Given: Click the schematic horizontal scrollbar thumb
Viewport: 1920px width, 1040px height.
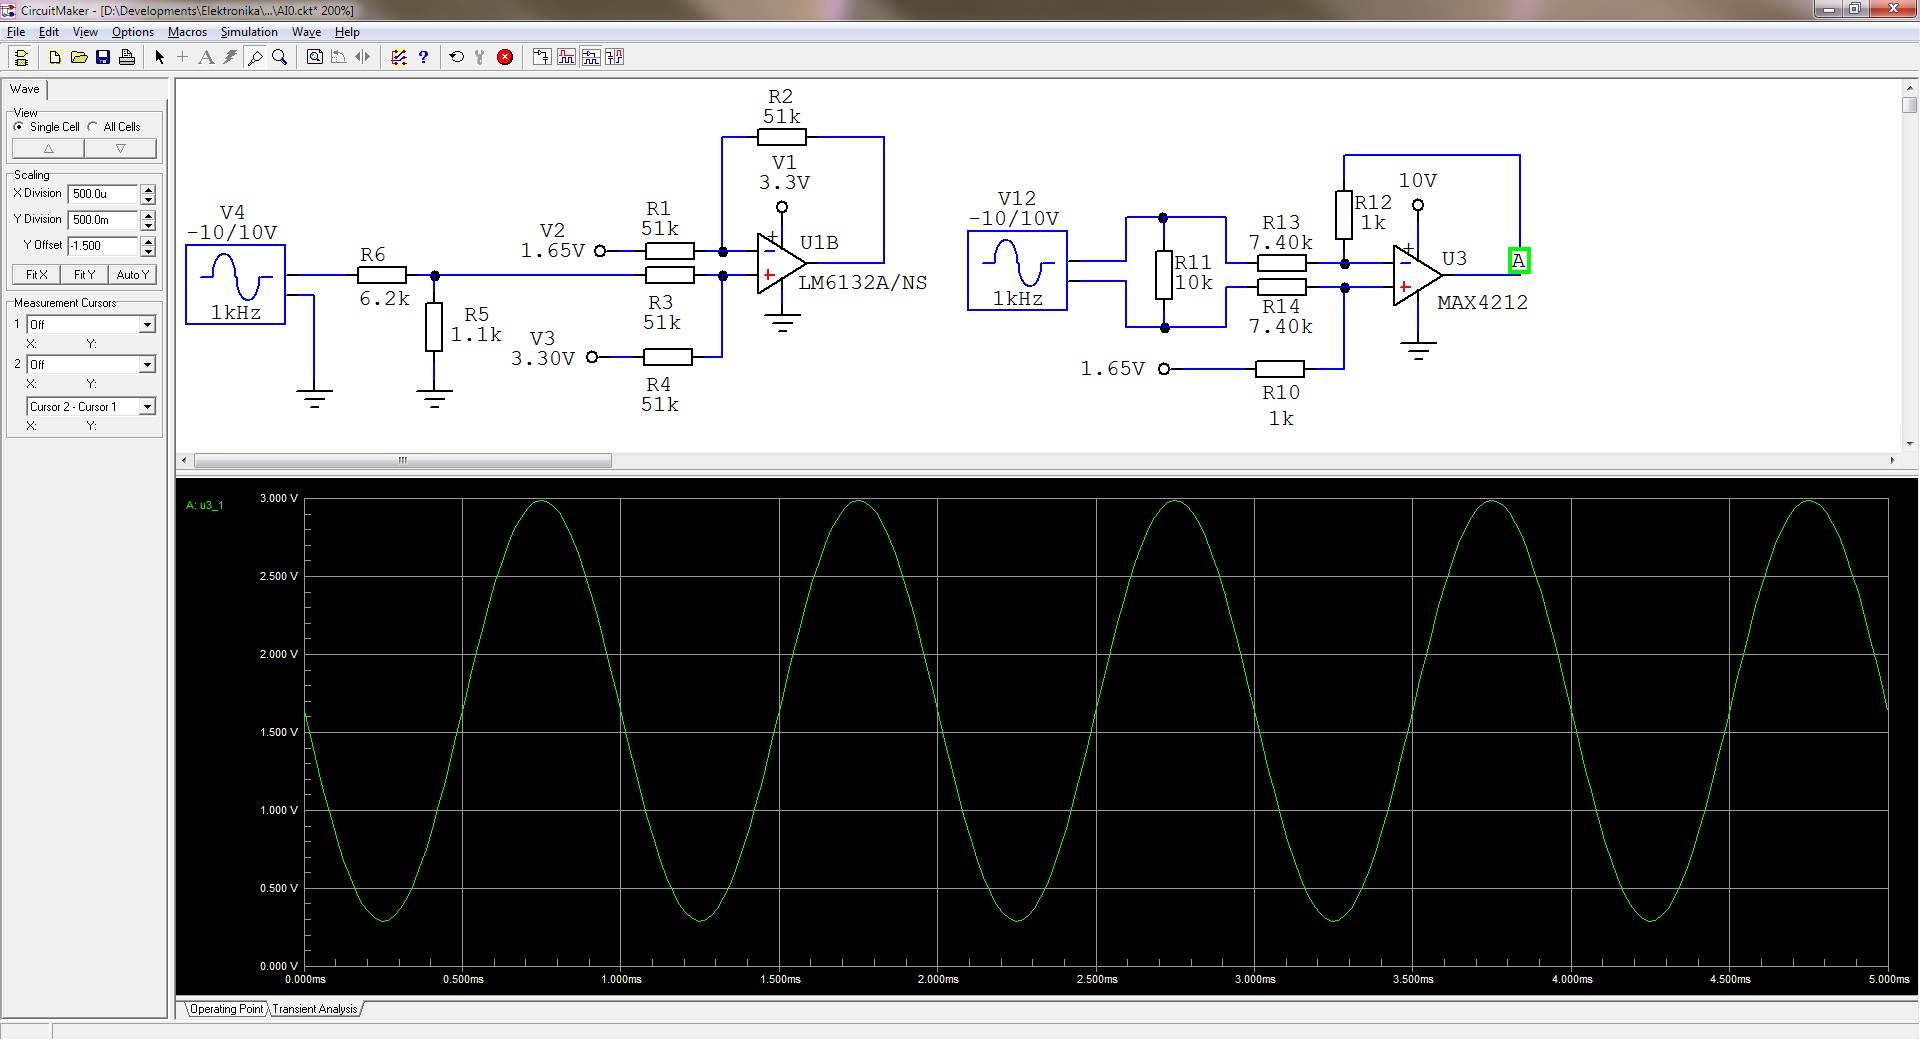Looking at the screenshot, I should (403, 460).
